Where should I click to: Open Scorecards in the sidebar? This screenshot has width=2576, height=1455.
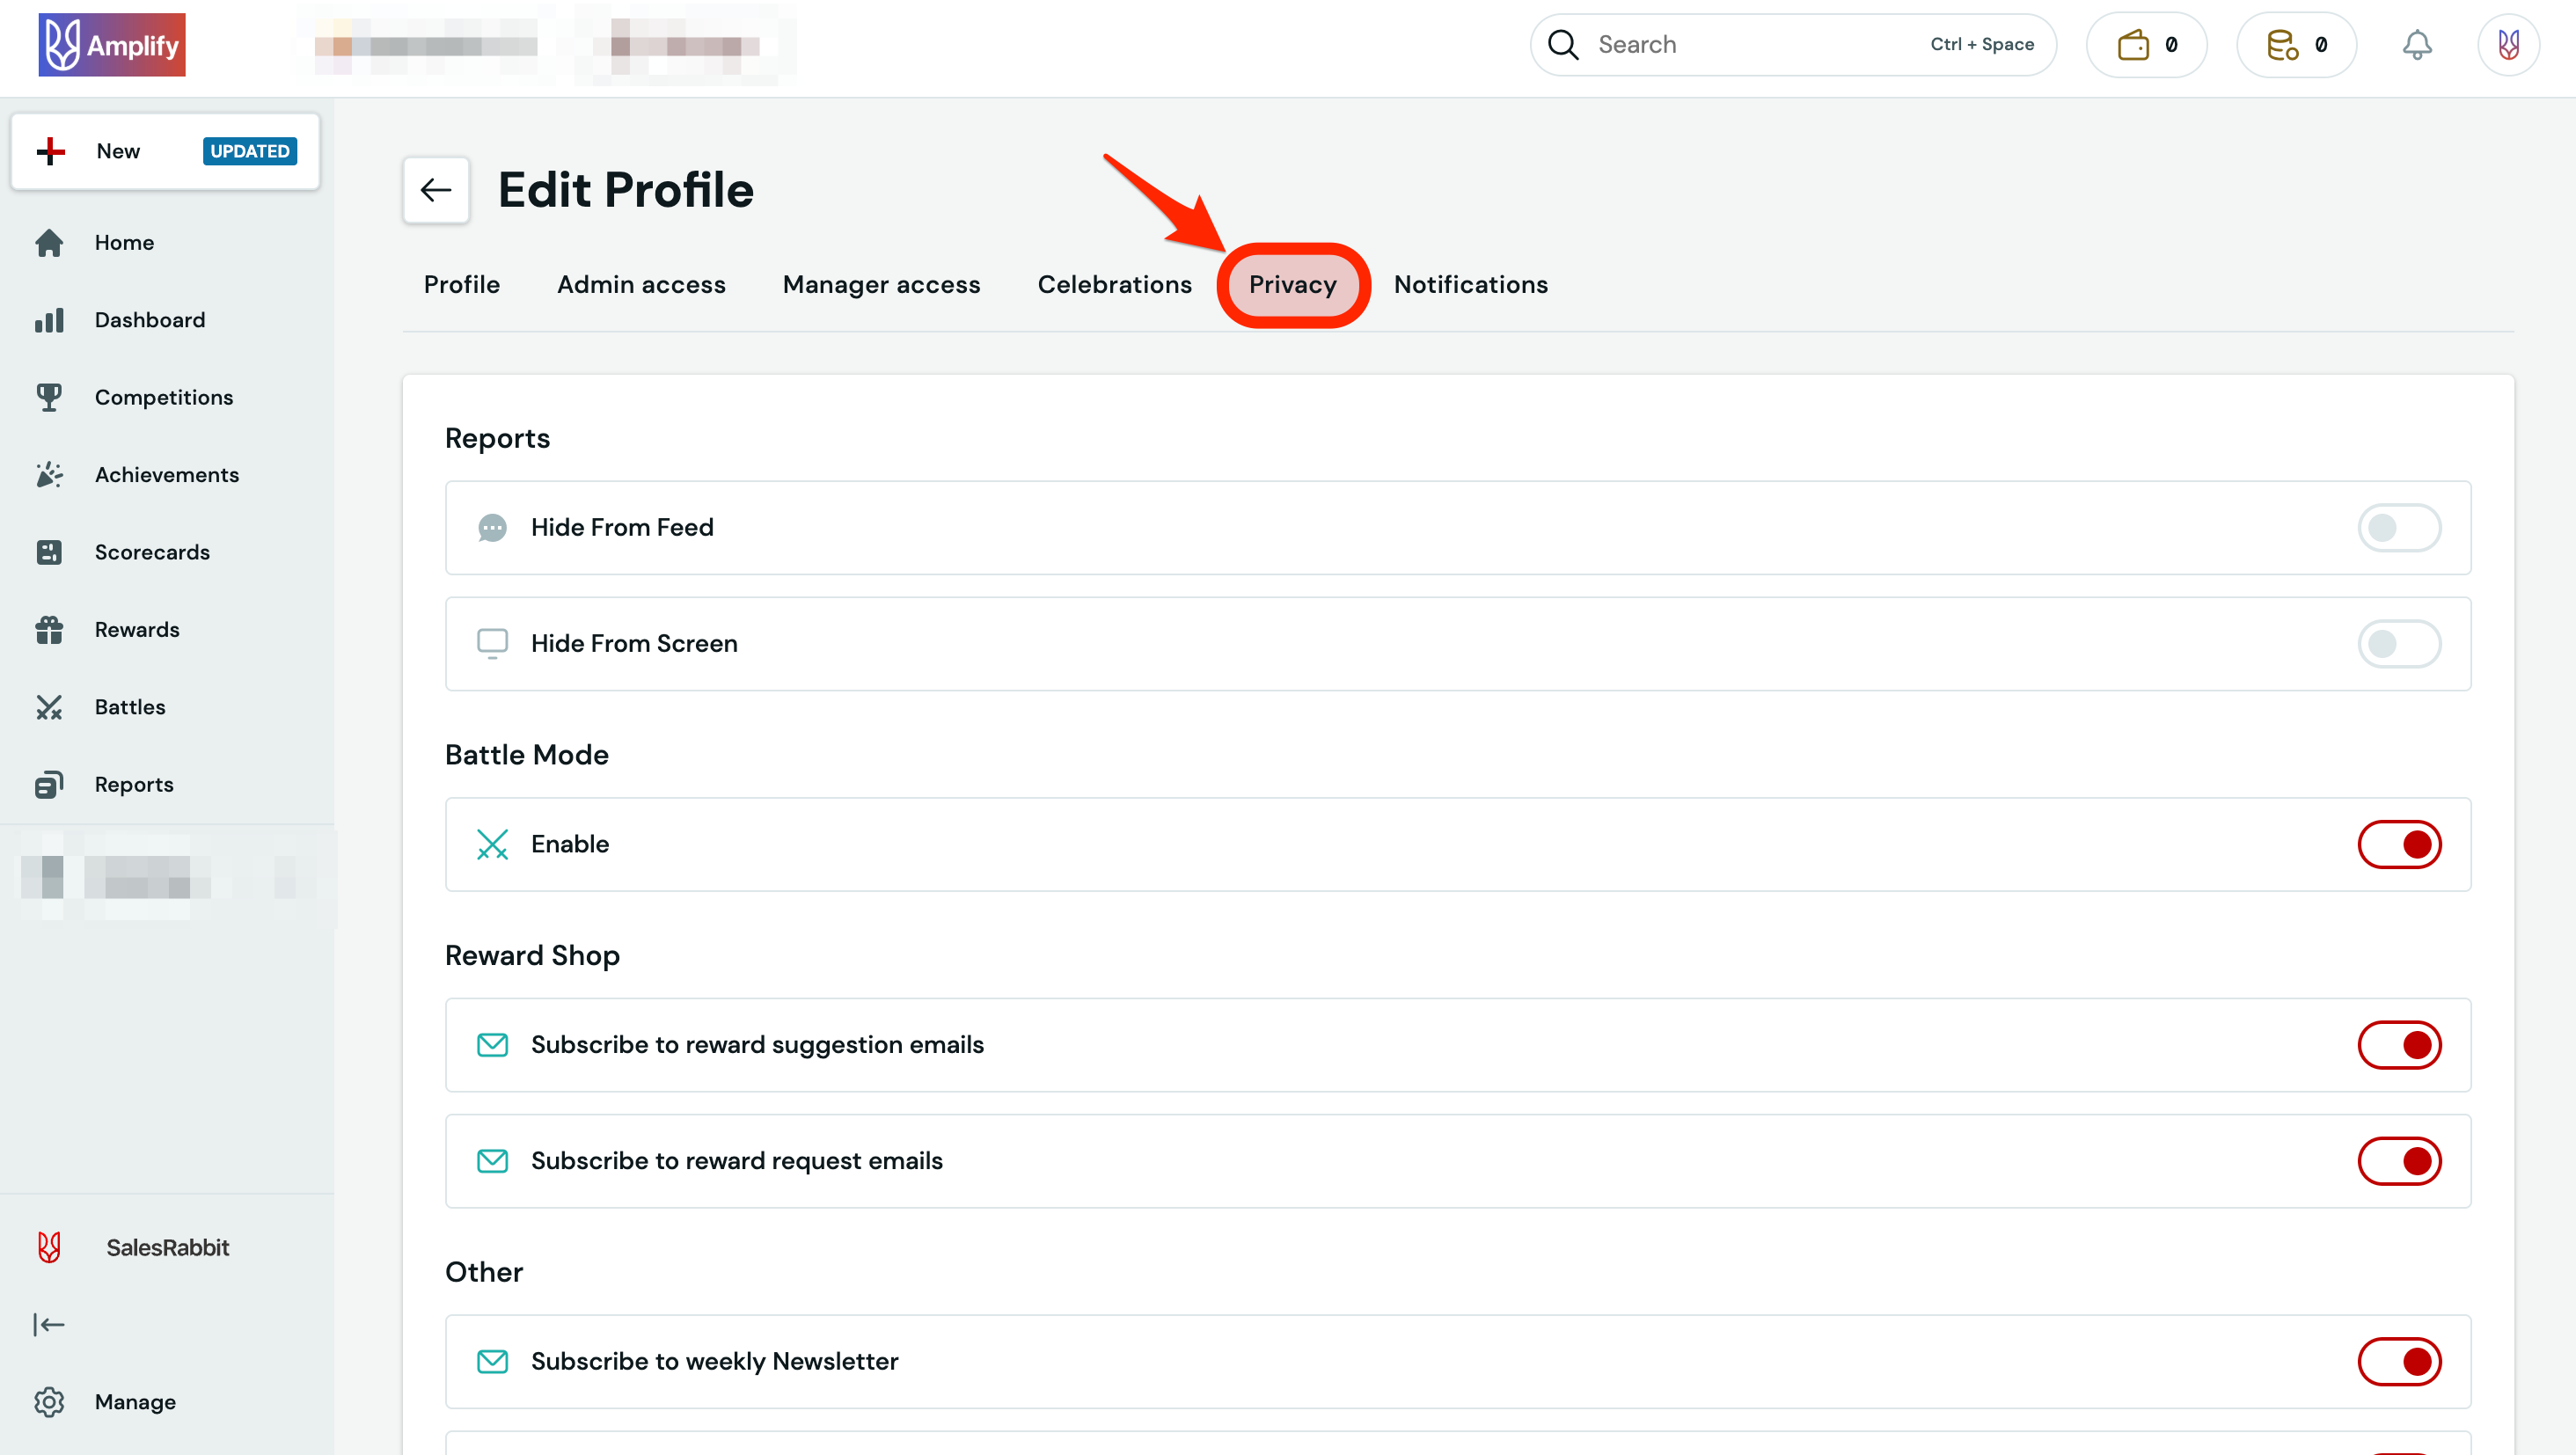pyautogui.click(x=50, y=551)
